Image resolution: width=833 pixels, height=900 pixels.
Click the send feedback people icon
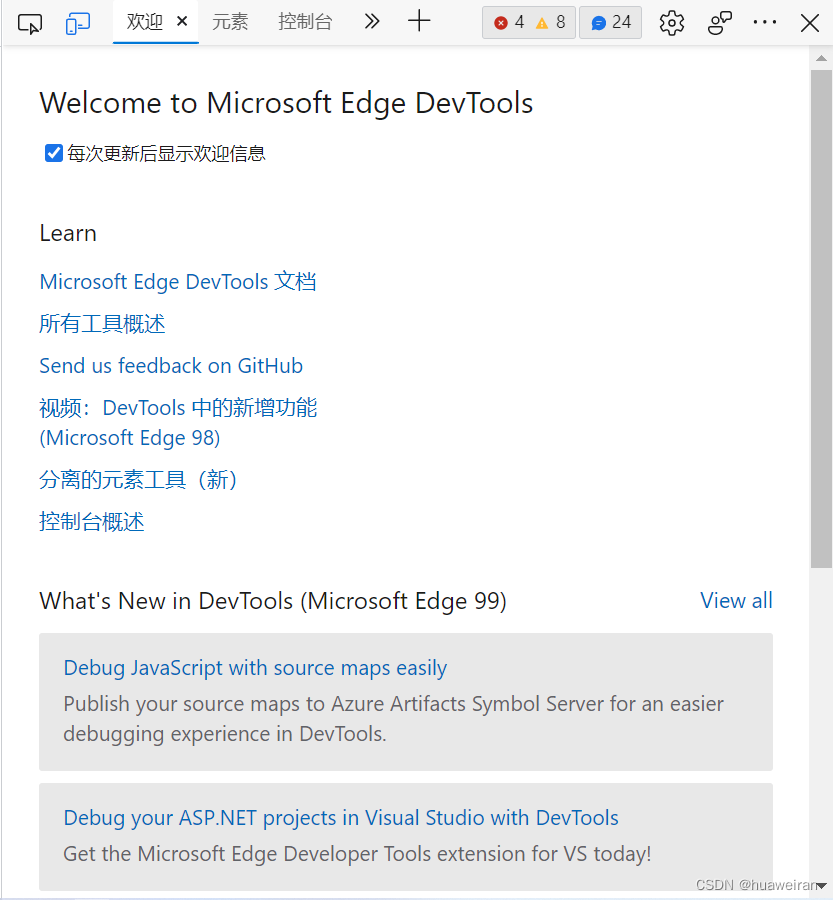[720, 22]
